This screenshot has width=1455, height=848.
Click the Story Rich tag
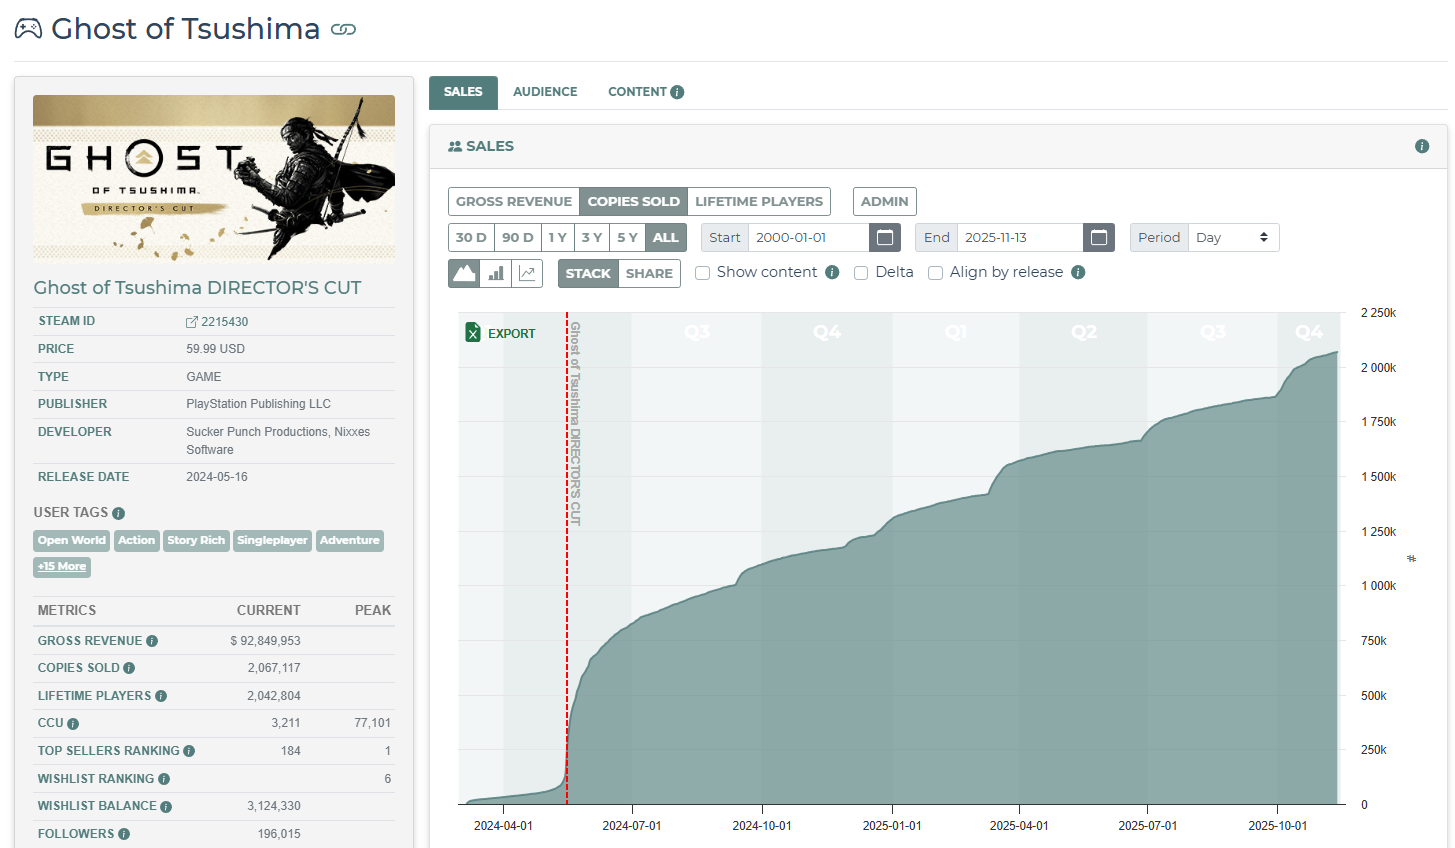point(196,540)
